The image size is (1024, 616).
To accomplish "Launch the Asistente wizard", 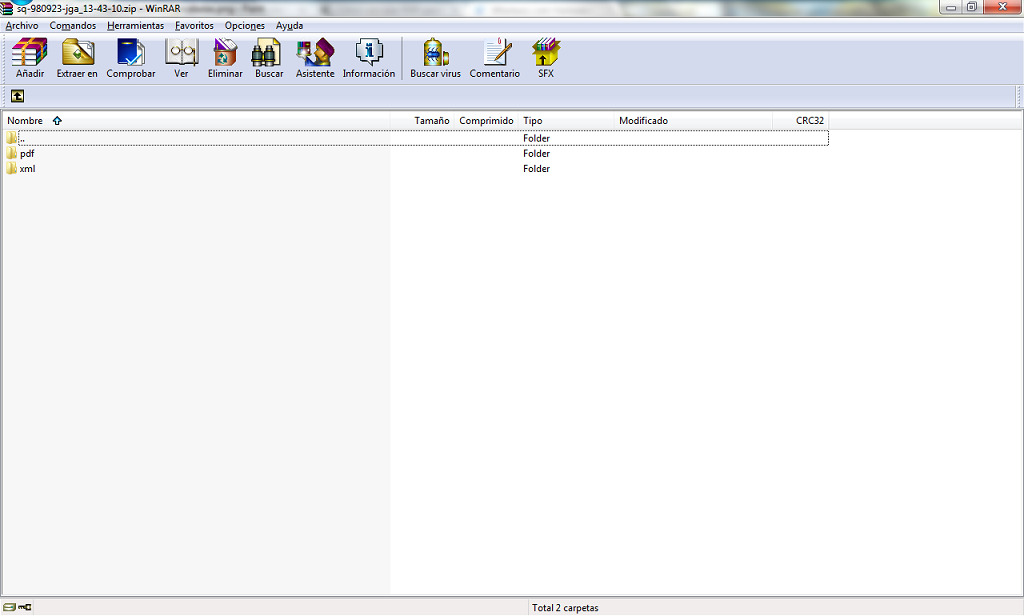I will pos(315,58).
